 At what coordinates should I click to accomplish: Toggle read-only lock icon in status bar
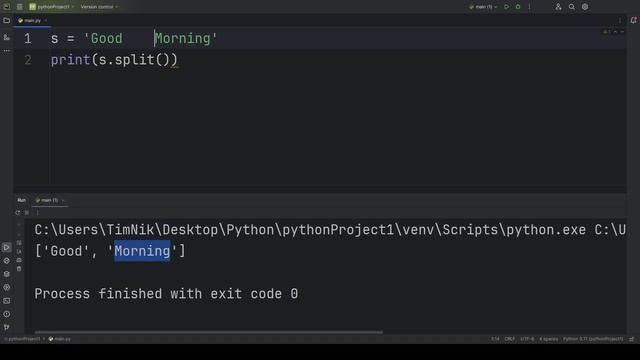(631, 339)
